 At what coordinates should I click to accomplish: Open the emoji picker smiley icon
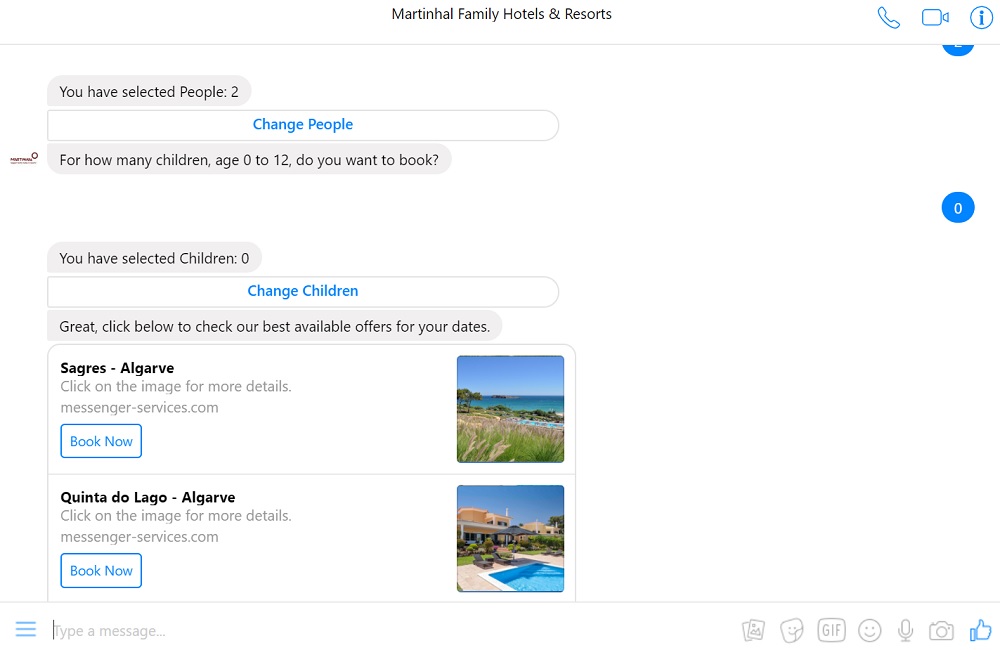pos(870,630)
